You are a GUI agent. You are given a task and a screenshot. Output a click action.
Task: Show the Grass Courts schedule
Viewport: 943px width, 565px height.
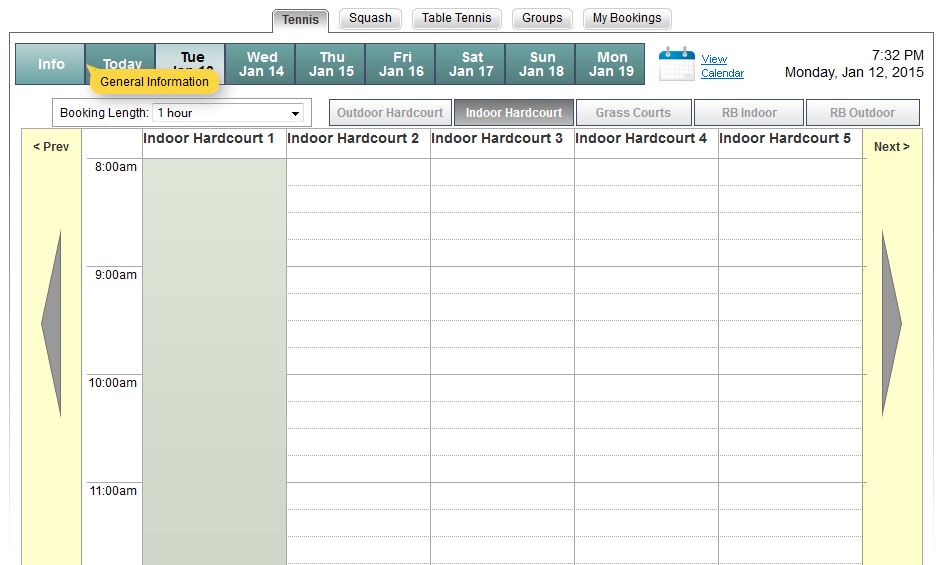633,113
